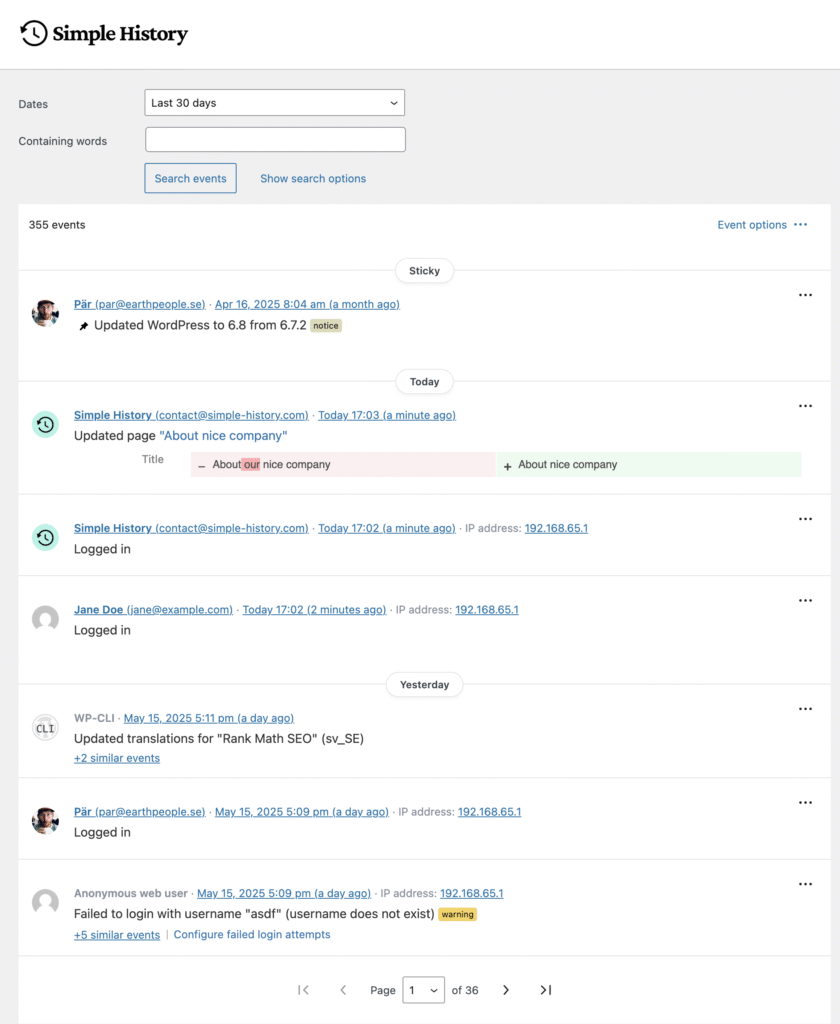Expand '+5 similar events' for failed logins

(x=117, y=935)
